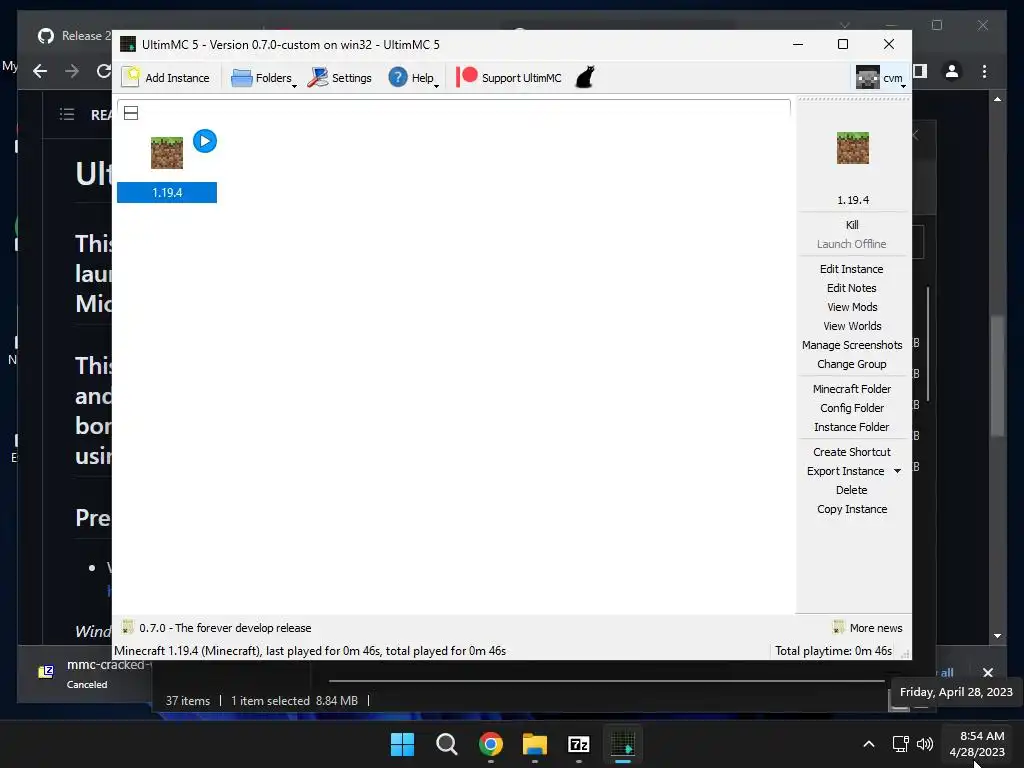This screenshot has height=768, width=1024.
Task: Click the 1.19.4 instance label
Action: tap(167, 193)
